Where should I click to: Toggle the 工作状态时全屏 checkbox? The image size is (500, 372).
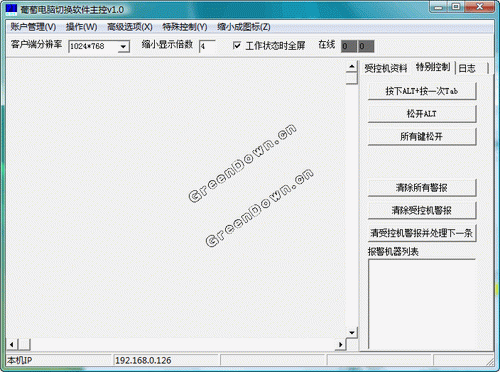[237, 46]
